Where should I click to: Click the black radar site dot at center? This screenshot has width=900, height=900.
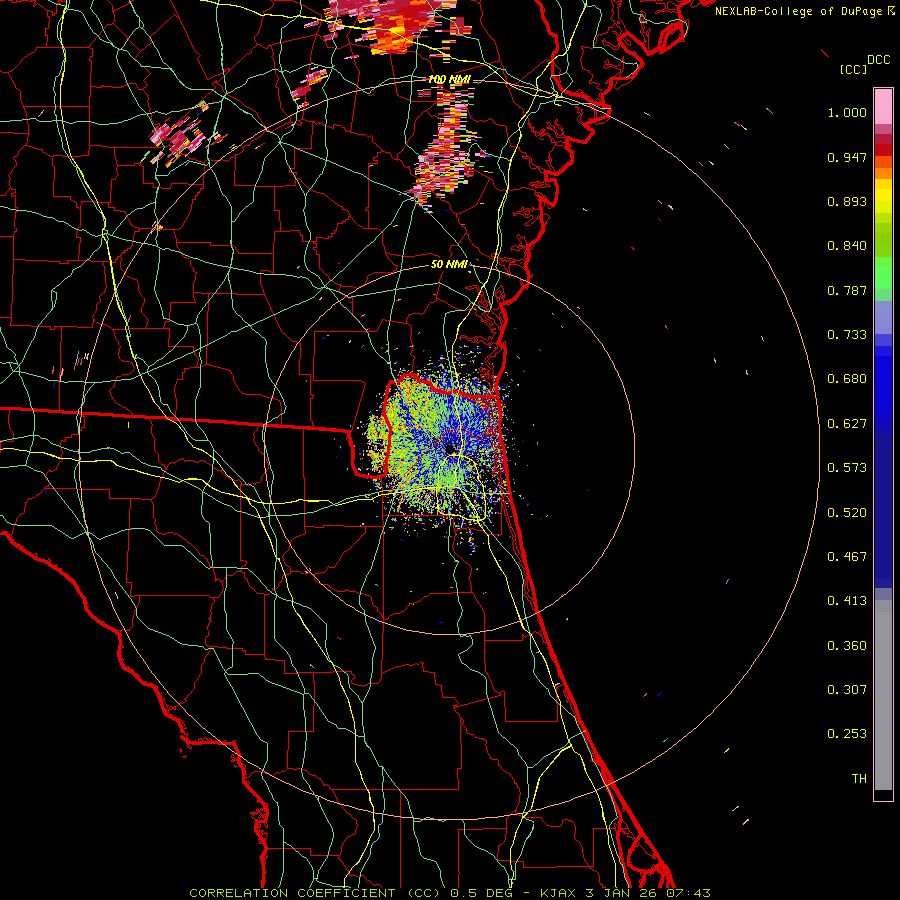(x=450, y=448)
